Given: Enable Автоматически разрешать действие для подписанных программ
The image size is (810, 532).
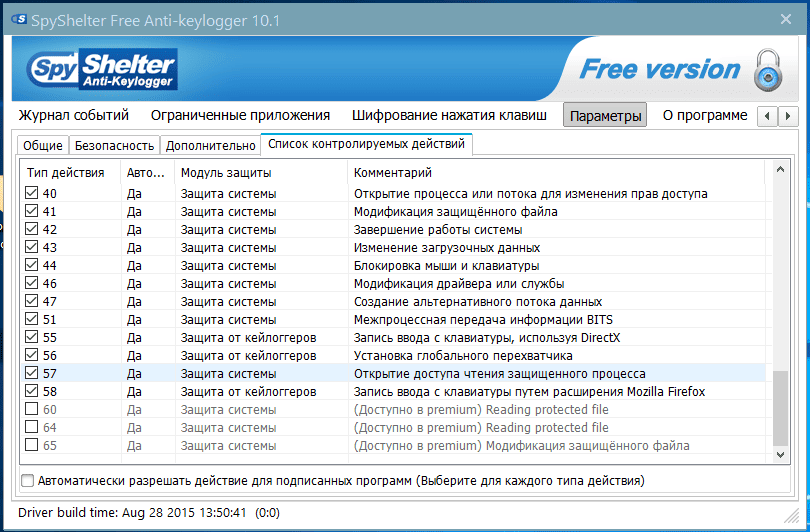Looking at the screenshot, I should (x=27, y=481).
